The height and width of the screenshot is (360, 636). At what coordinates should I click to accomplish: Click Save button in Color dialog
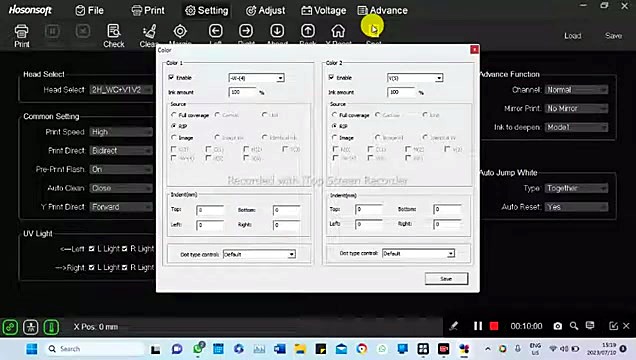446,279
